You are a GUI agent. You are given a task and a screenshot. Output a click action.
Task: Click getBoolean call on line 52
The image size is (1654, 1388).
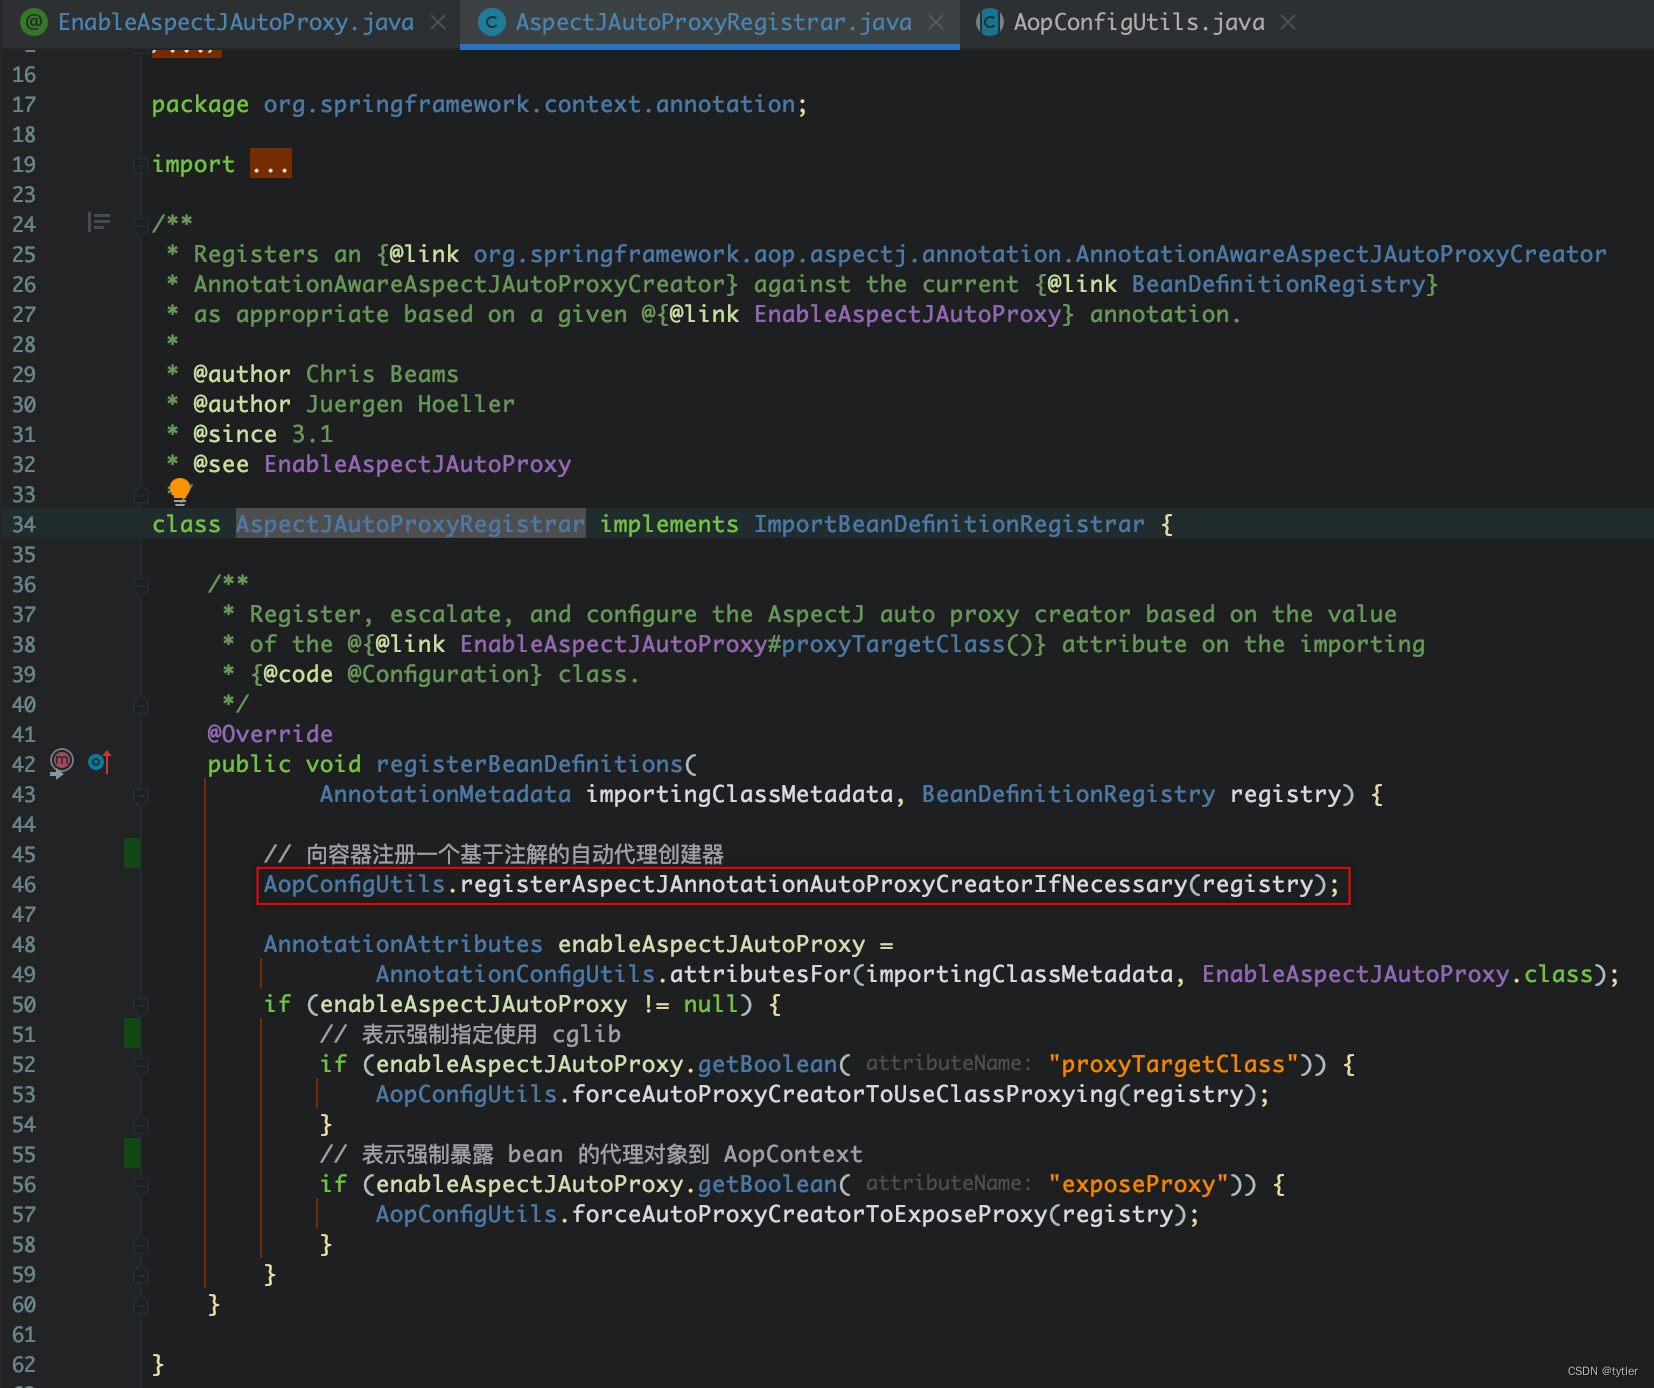coord(767,1064)
